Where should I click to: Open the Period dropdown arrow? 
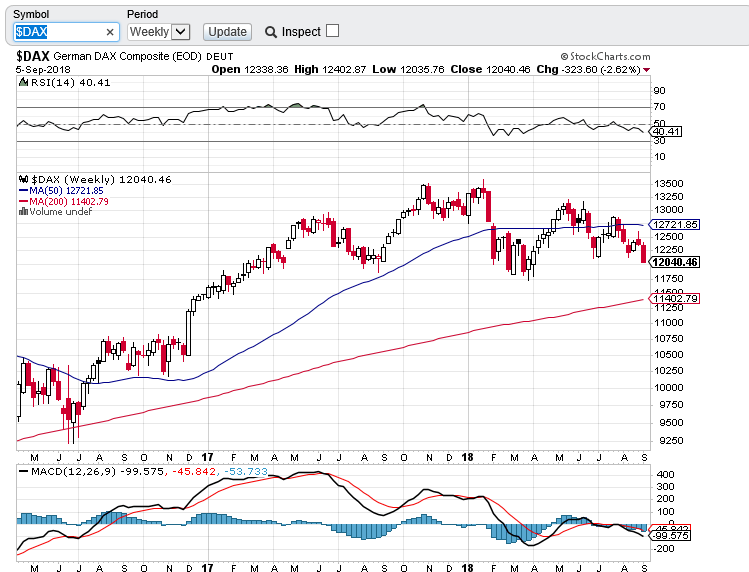180,32
